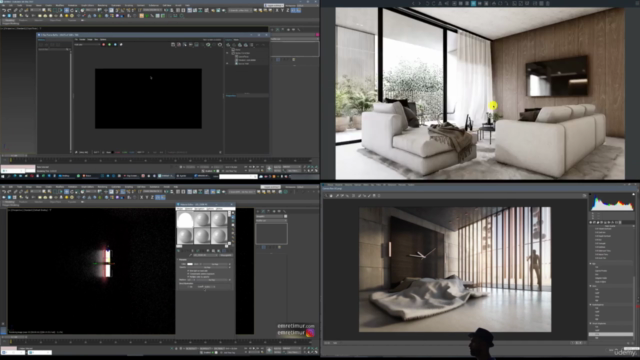Collapse the third preset group in Camera Raw

[591, 304]
